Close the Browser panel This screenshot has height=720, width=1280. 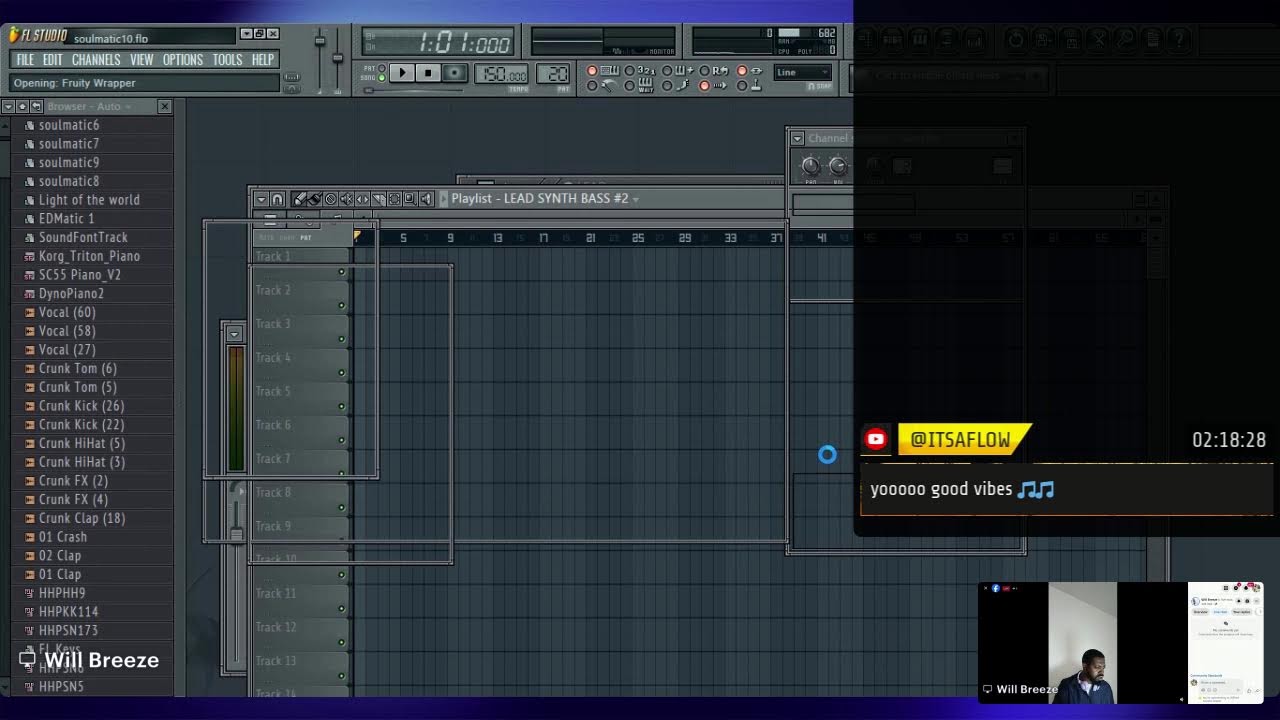point(165,106)
